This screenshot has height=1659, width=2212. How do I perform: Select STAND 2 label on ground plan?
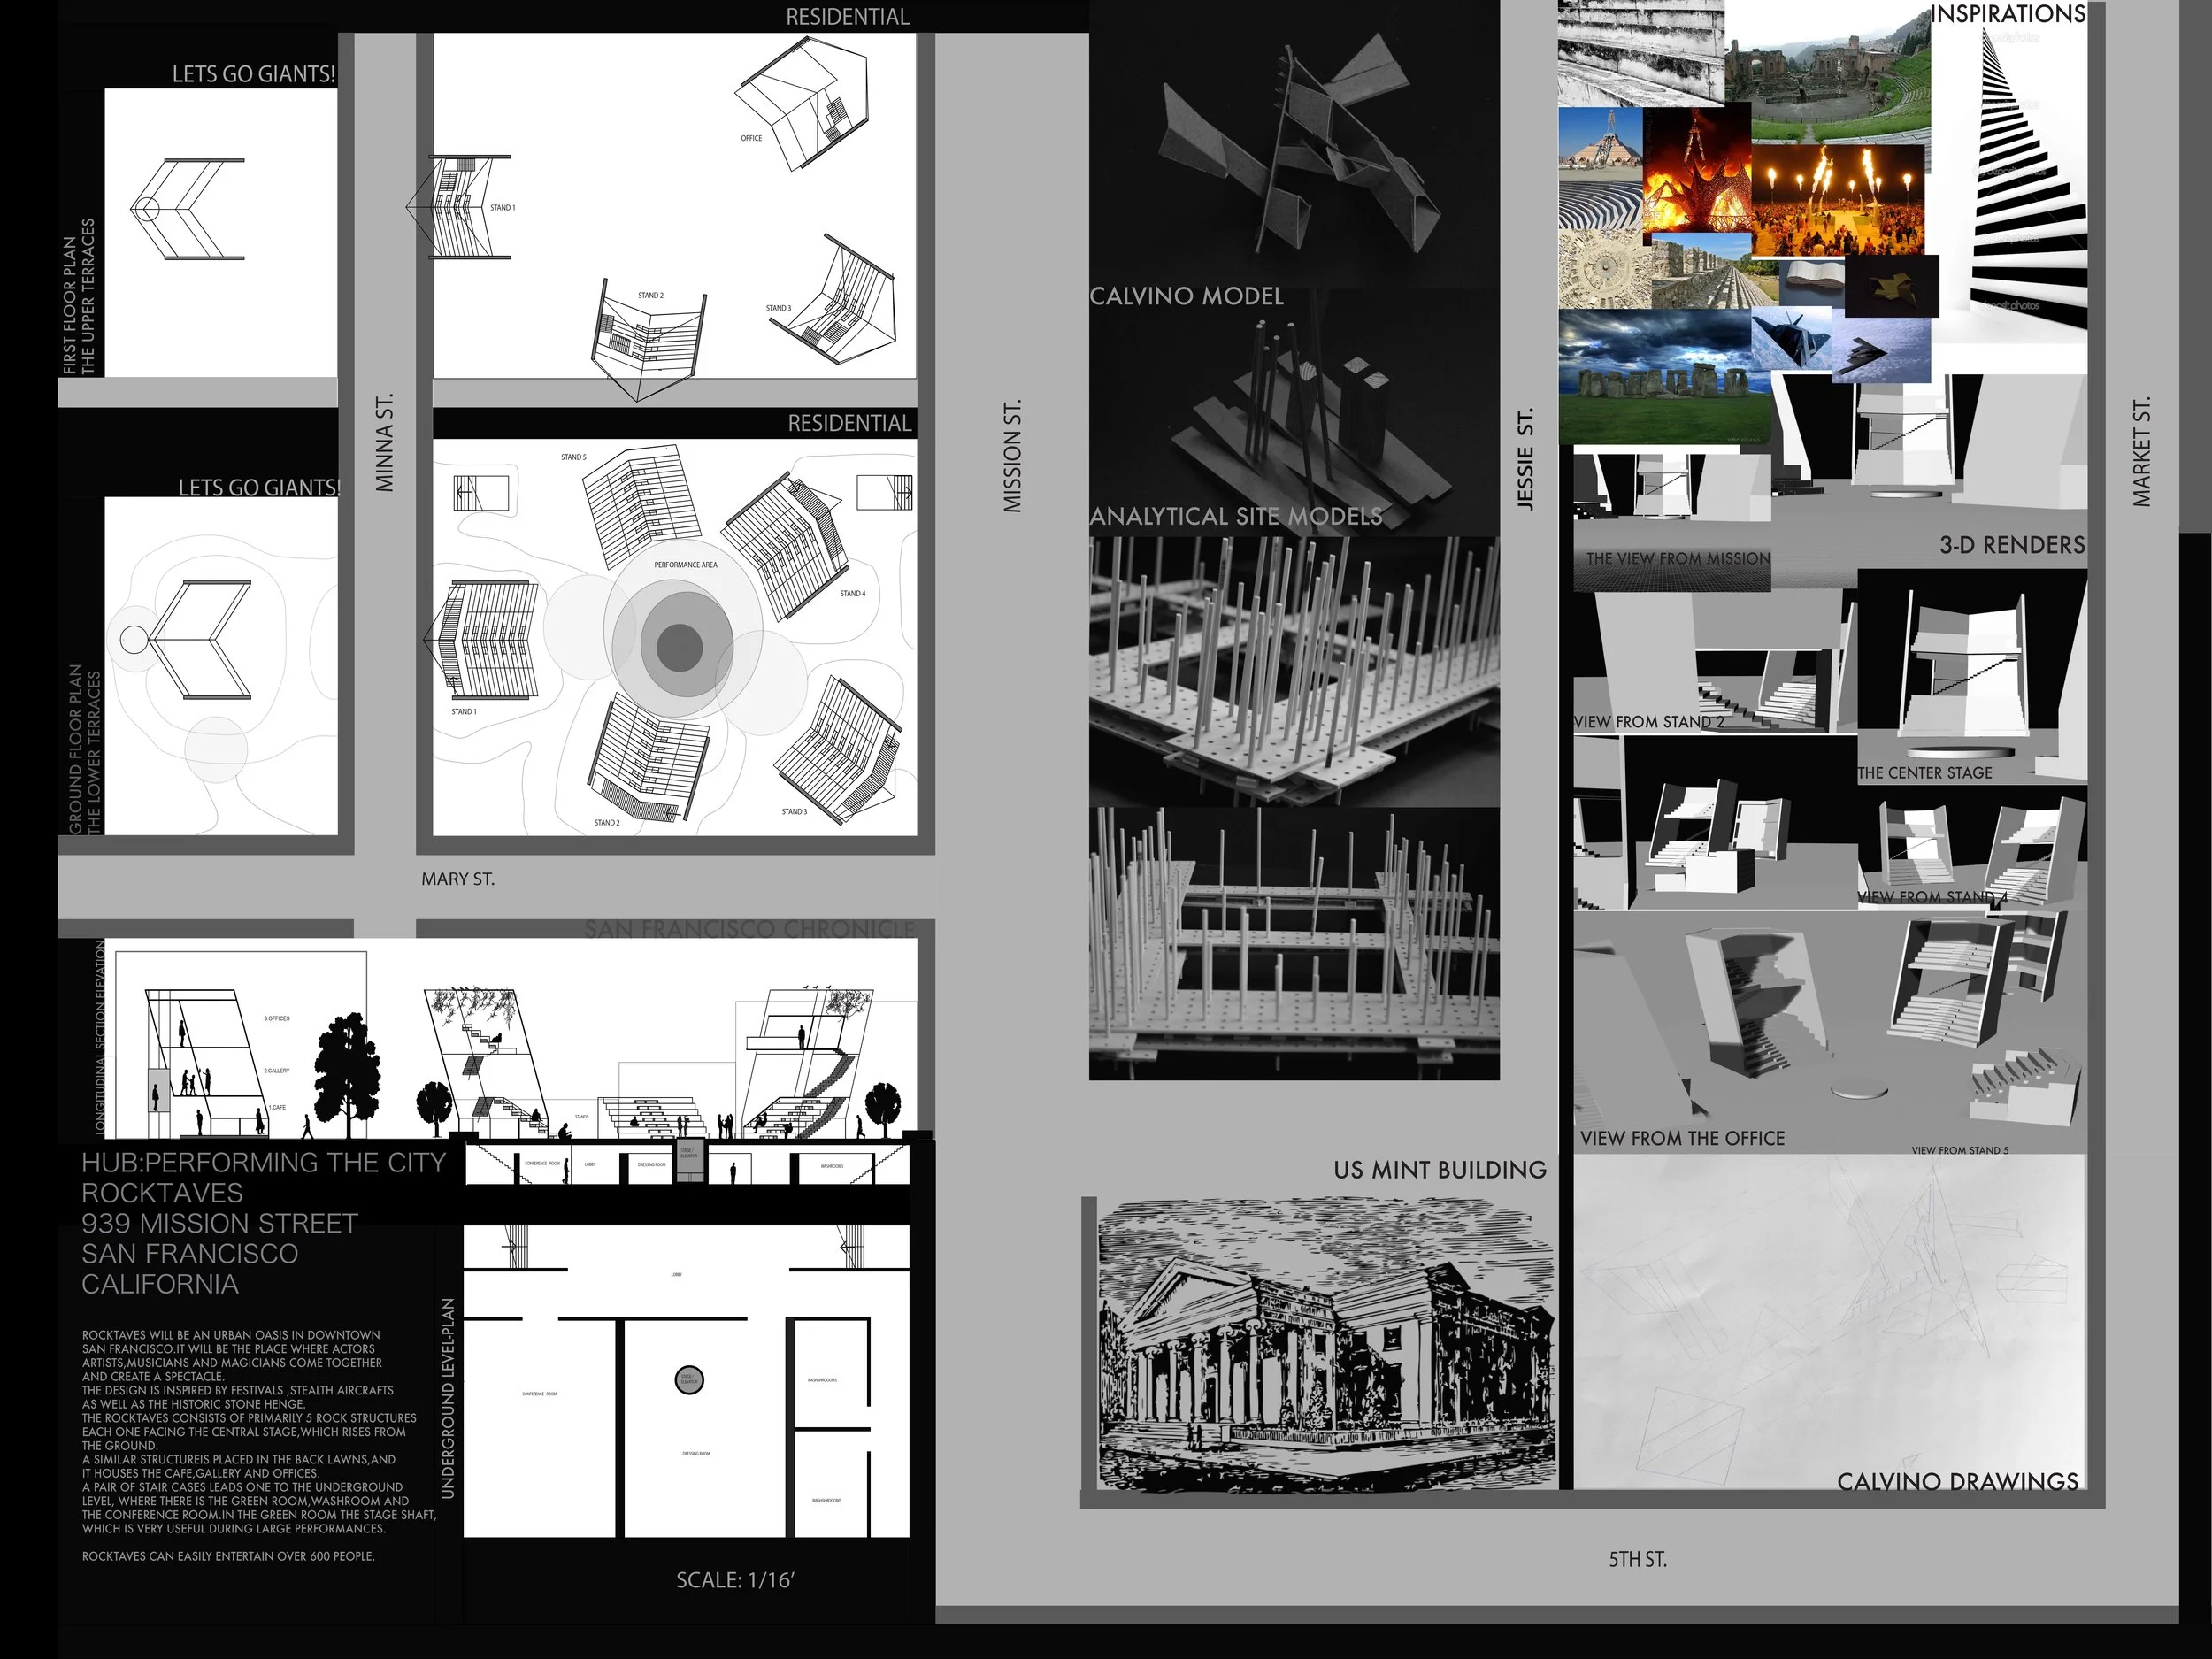(606, 823)
